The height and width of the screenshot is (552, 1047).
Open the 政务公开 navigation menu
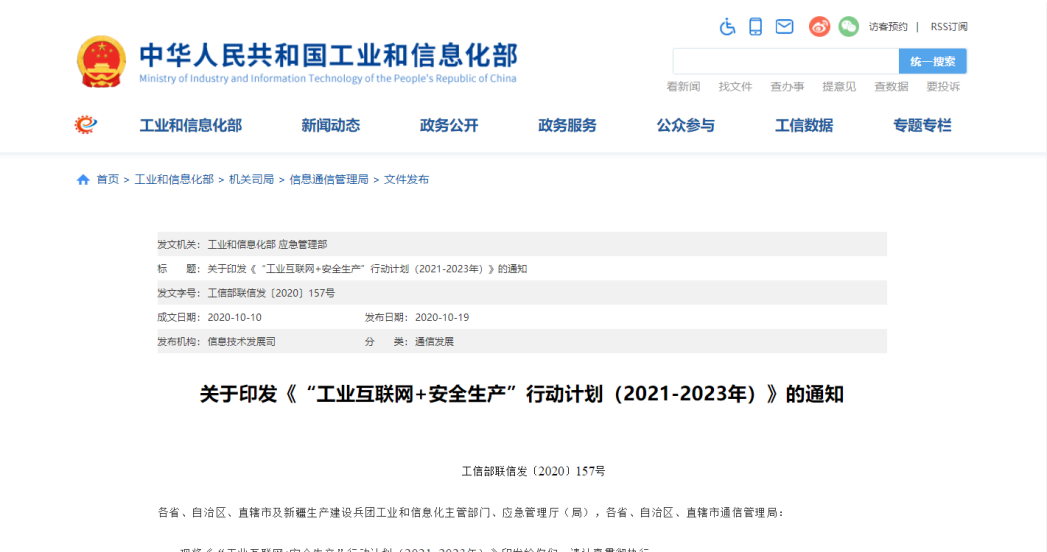449,125
